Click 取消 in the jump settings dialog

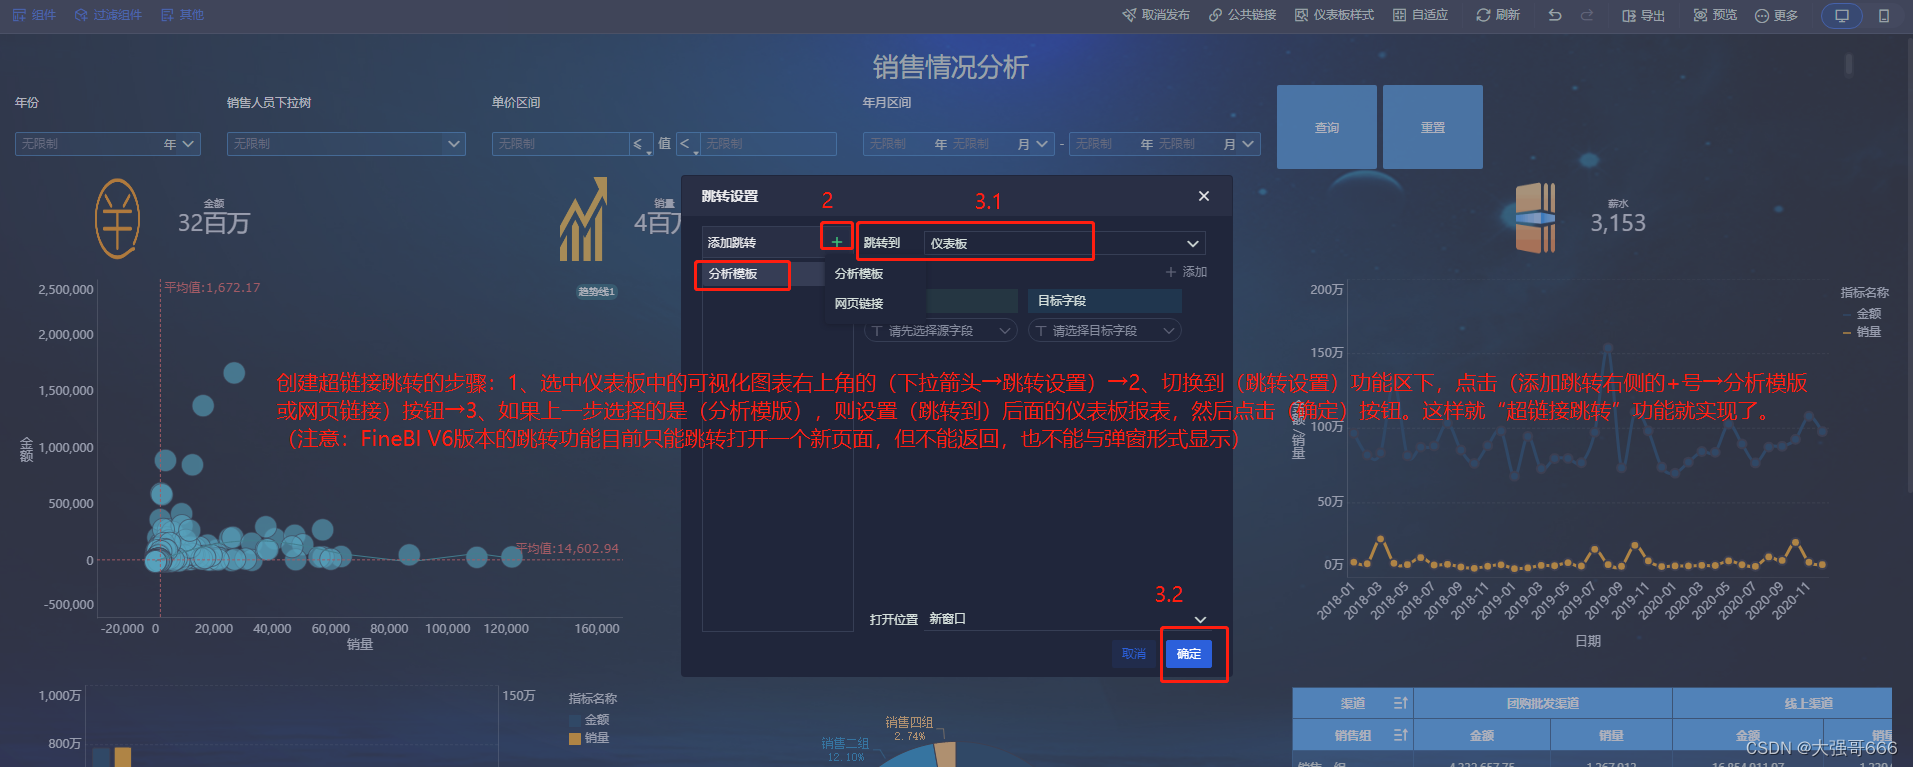1134,654
